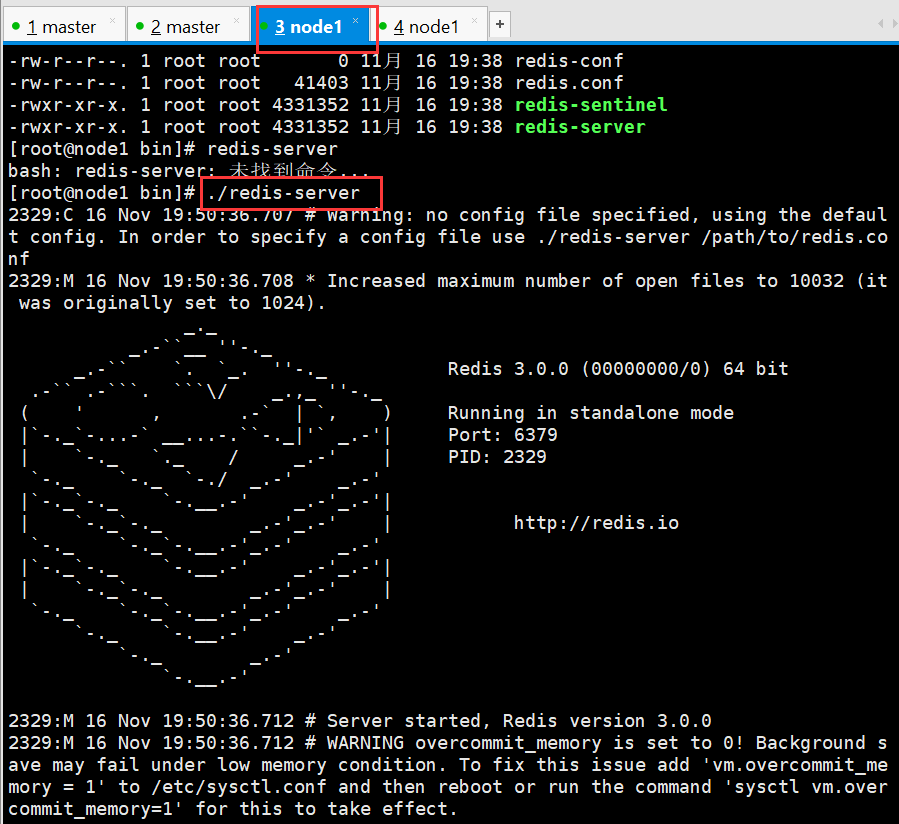Switch to the '1 master' session tab
The image size is (899, 824).
point(62,26)
